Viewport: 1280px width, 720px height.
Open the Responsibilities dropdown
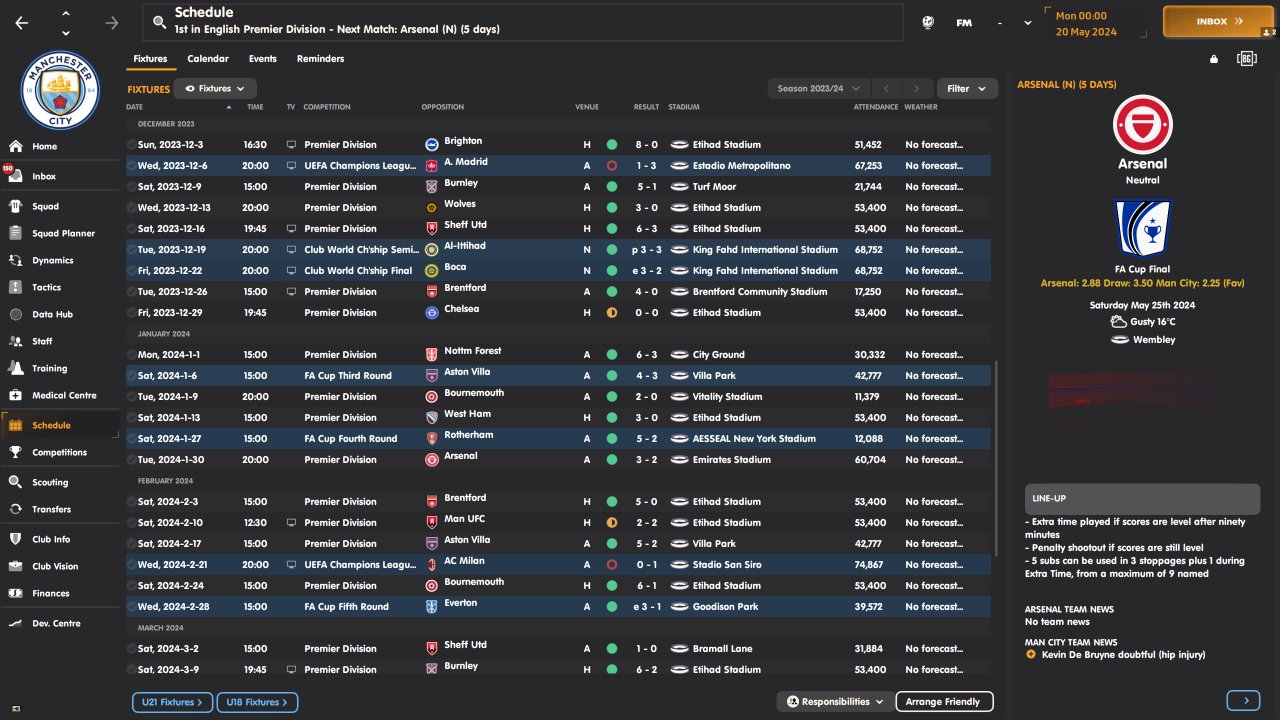pos(835,702)
